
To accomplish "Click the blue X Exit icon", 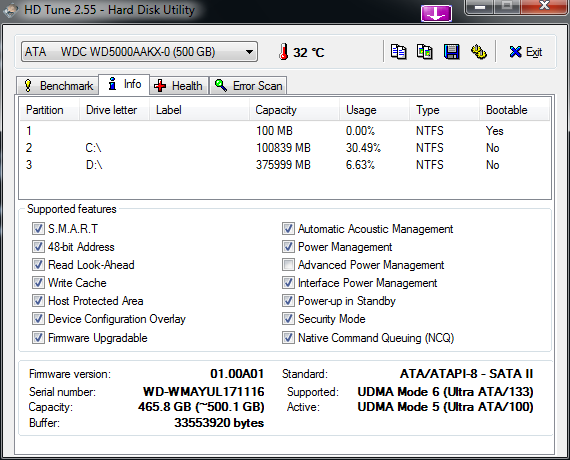I will tap(515, 52).
